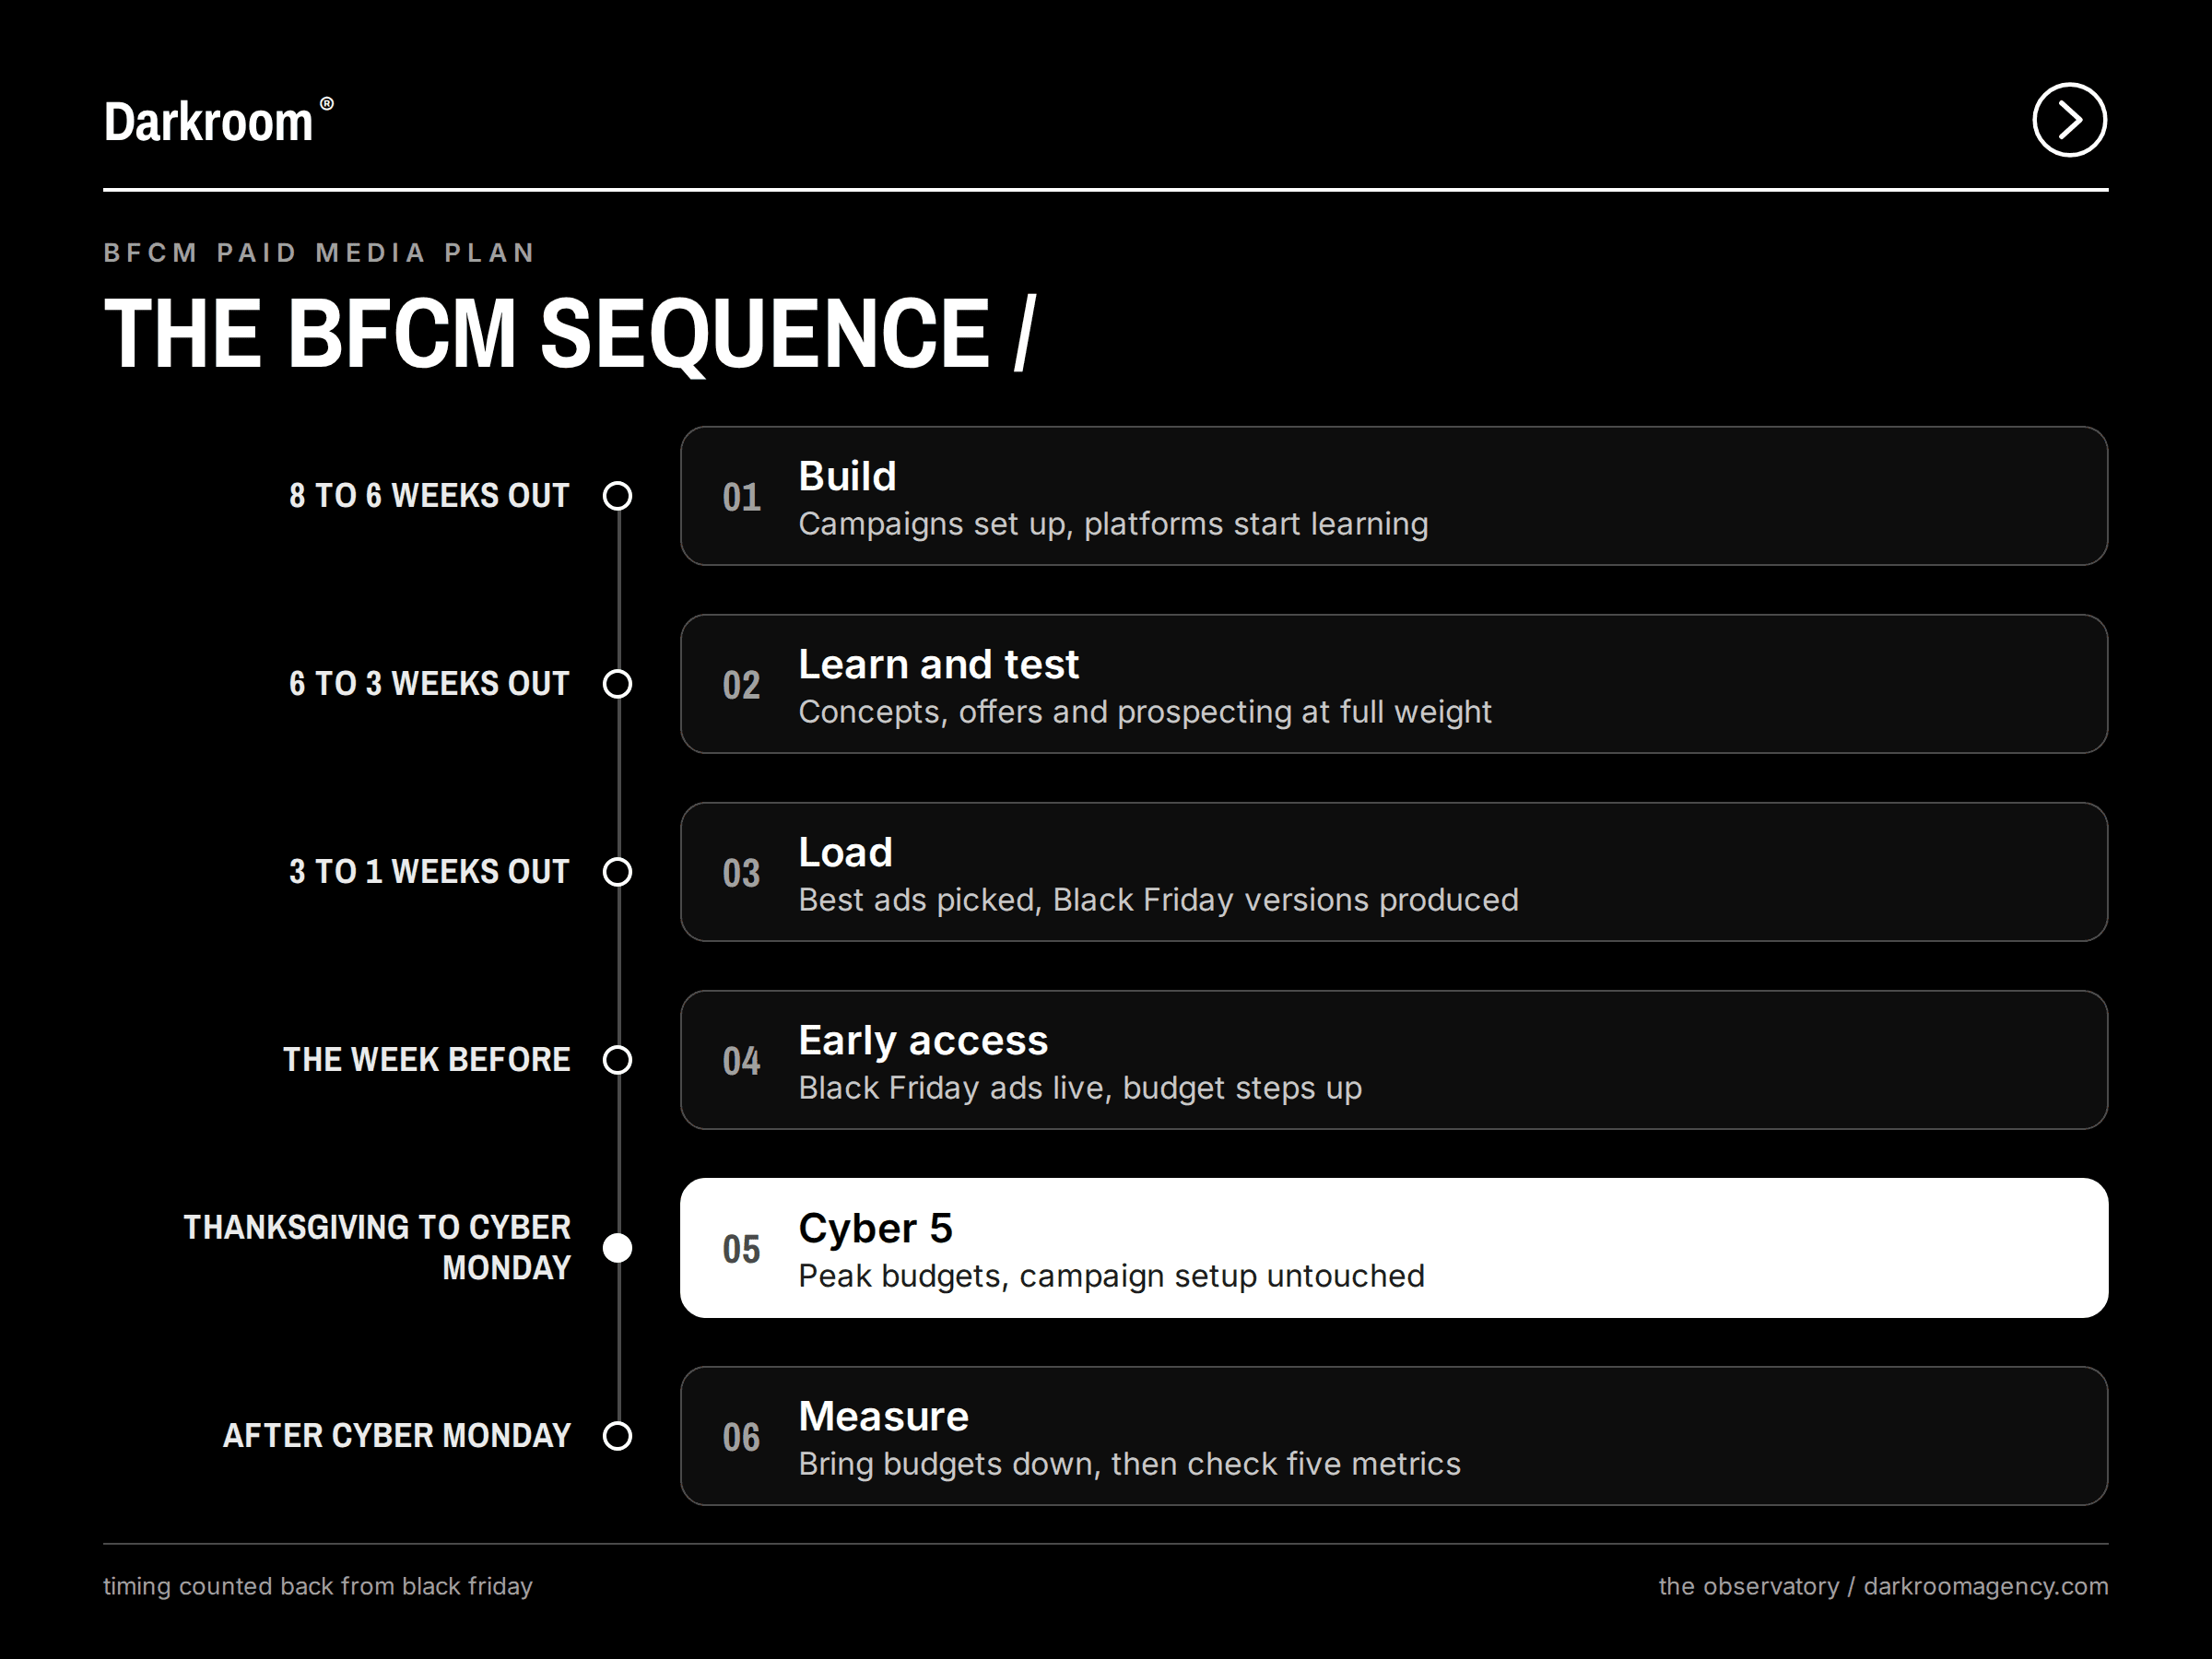Click 'the observatory / darkroomagency.com' footer link
The height and width of the screenshot is (1659, 2212).
click(1883, 1586)
